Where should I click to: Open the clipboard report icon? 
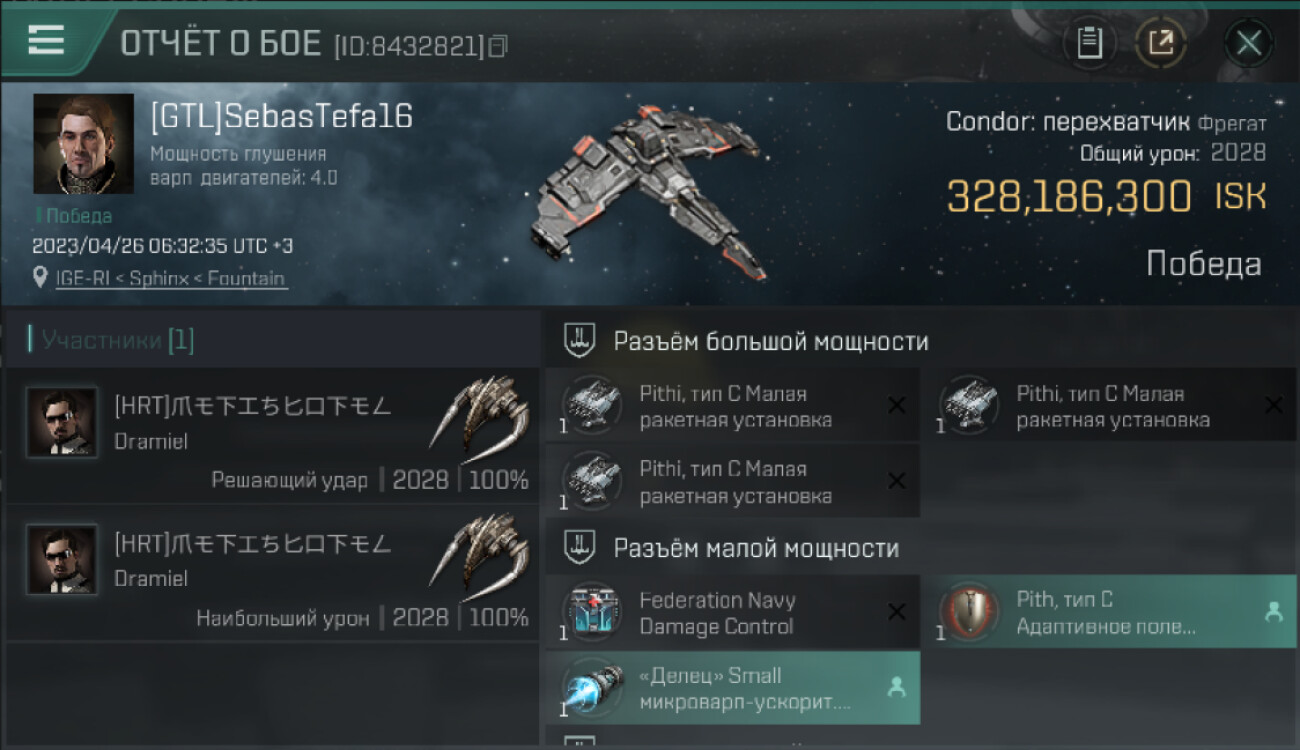[x=1089, y=43]
